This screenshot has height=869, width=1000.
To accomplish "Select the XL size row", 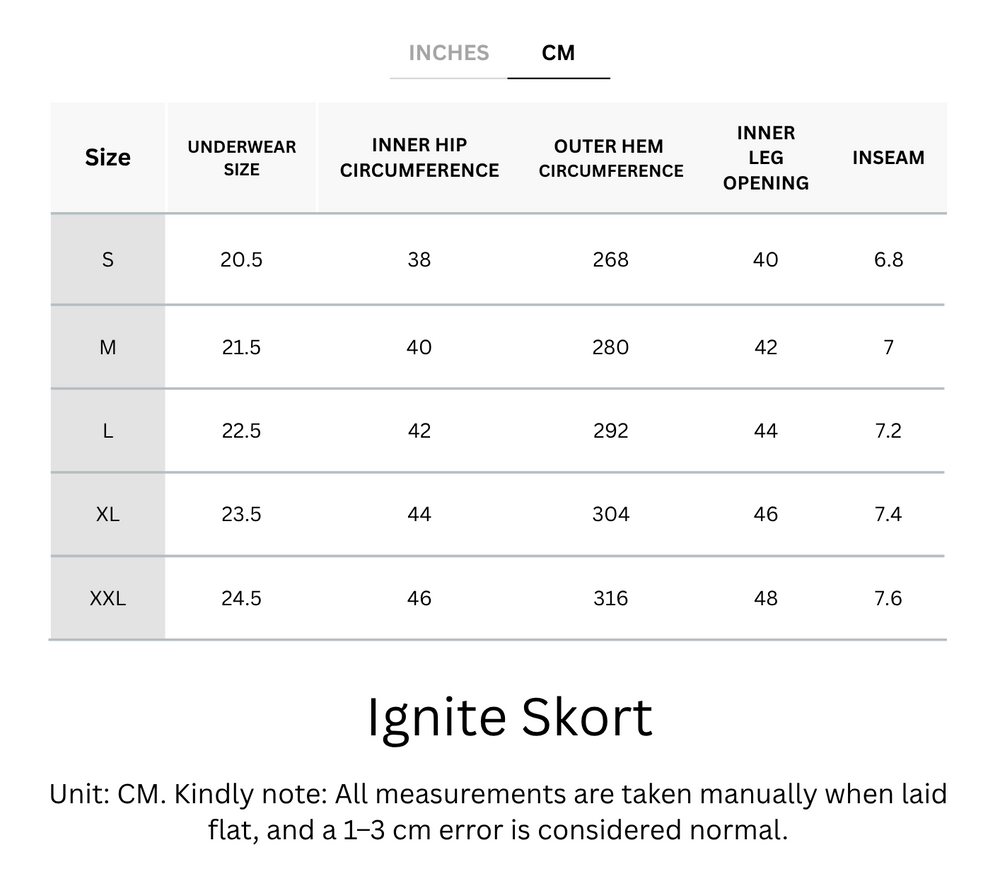I will pyautogui.click(x=106, y=514).
